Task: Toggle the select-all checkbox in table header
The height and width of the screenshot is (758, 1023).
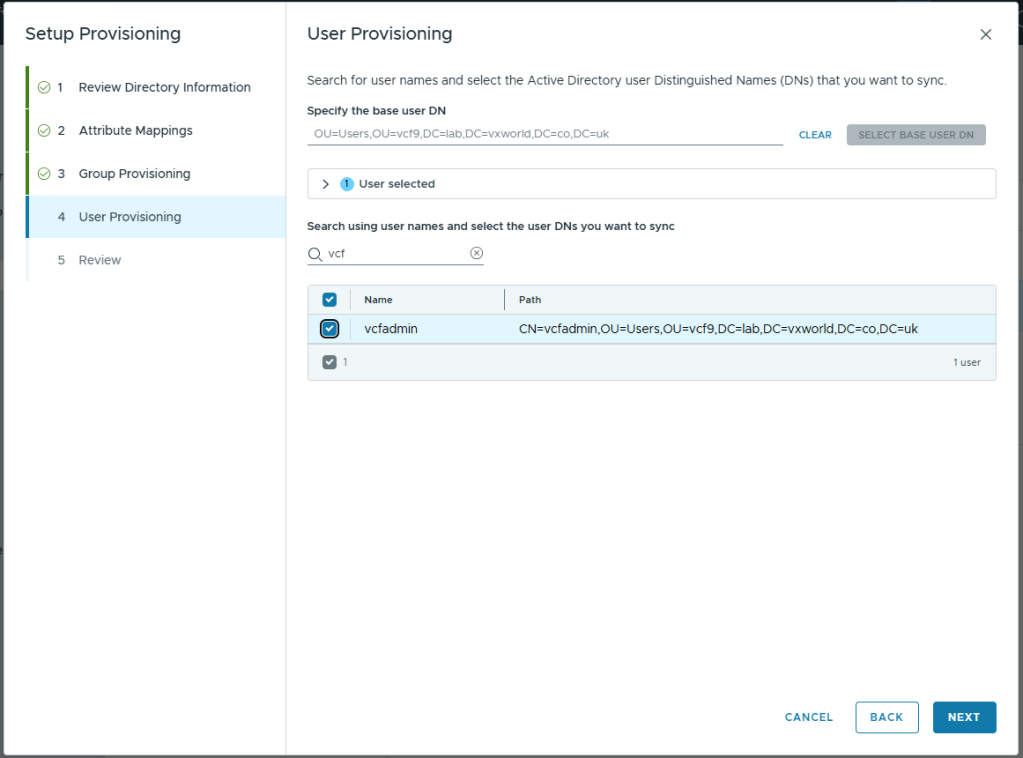Action: pyautogui.click(x=330, y=300)
